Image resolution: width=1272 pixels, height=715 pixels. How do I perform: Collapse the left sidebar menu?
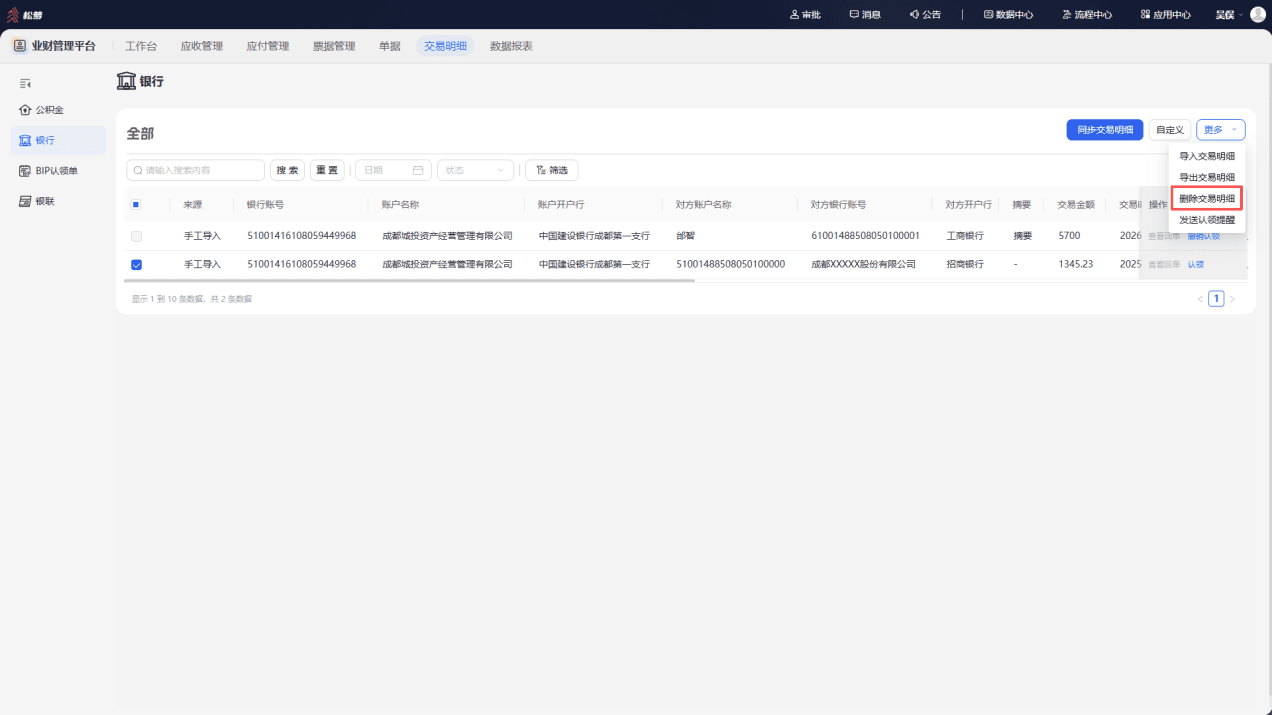[25, 83]
